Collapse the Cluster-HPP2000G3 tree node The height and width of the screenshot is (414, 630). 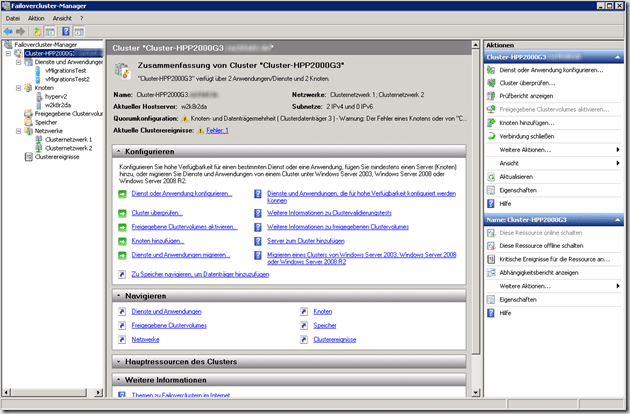click(8, 53)
